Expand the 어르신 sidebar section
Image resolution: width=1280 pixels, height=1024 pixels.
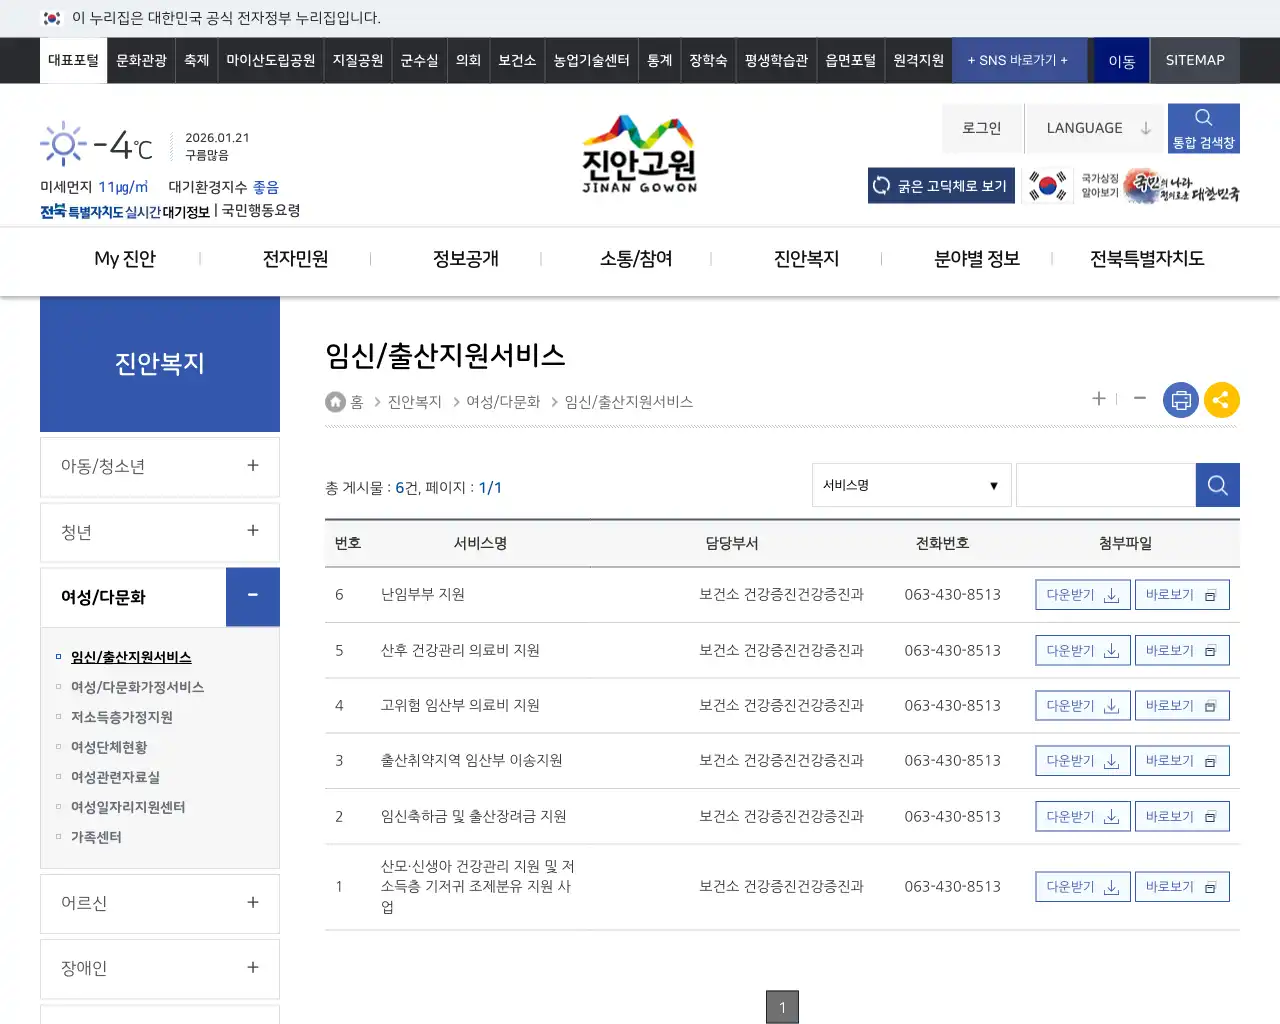pyautogui.click(x=252, y=903)
